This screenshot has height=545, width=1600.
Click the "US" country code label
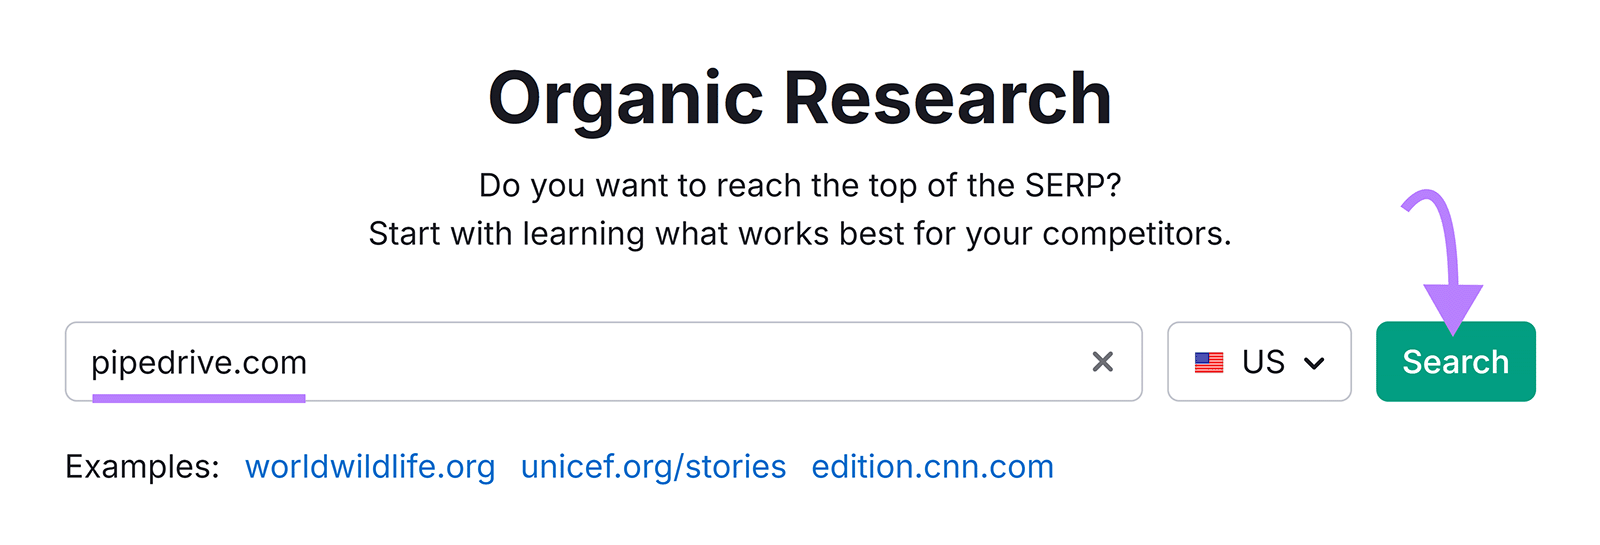click(x=1263, y=362)
